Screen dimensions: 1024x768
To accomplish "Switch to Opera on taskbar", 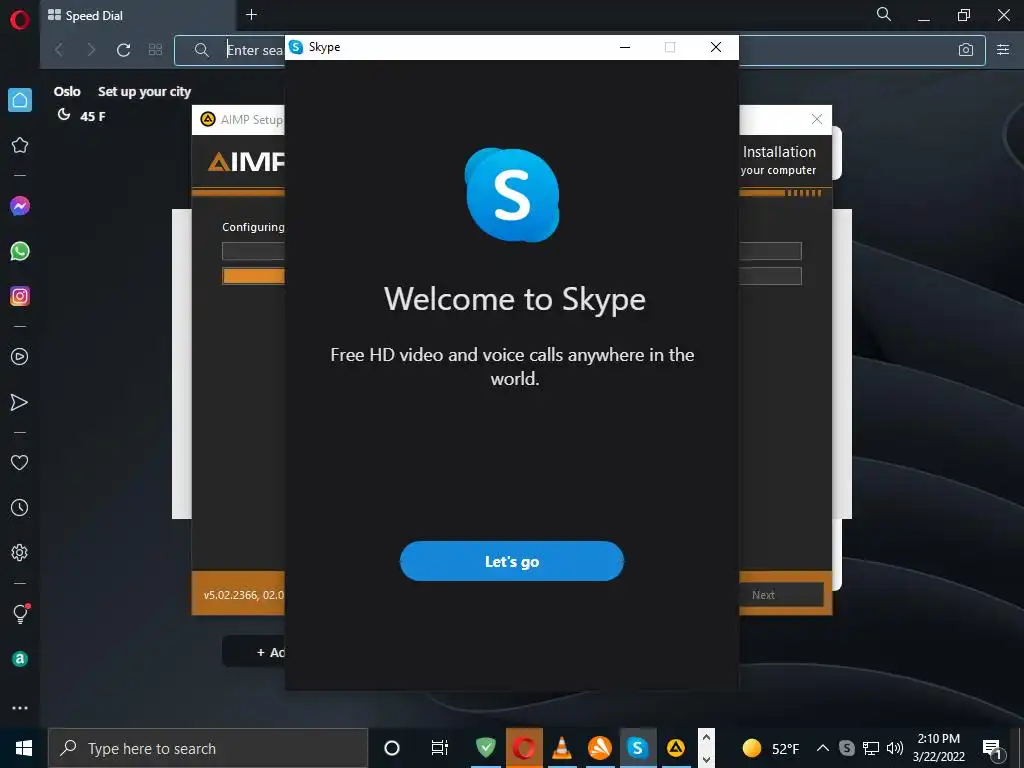I will [x=524, y=748].
